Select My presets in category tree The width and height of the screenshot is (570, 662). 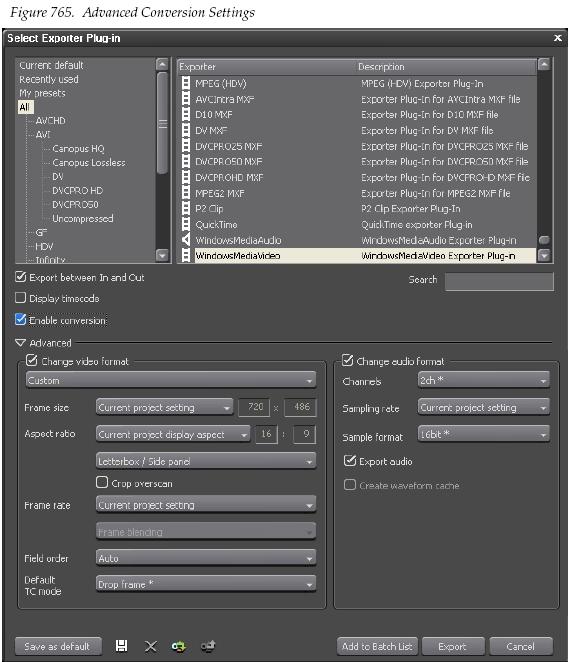(x=42, y=93)
